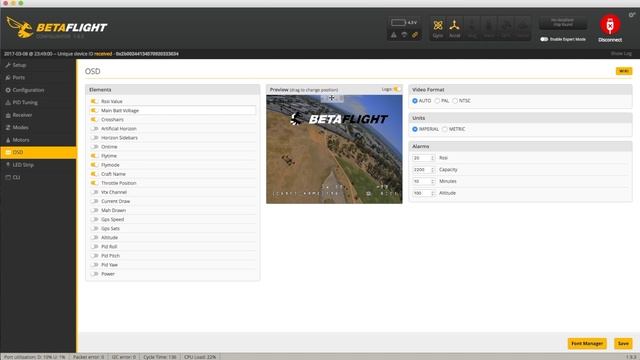Click the Setup wrench icon in sidebar
This screenshot has width=640, height=360.
coord(8,65)
